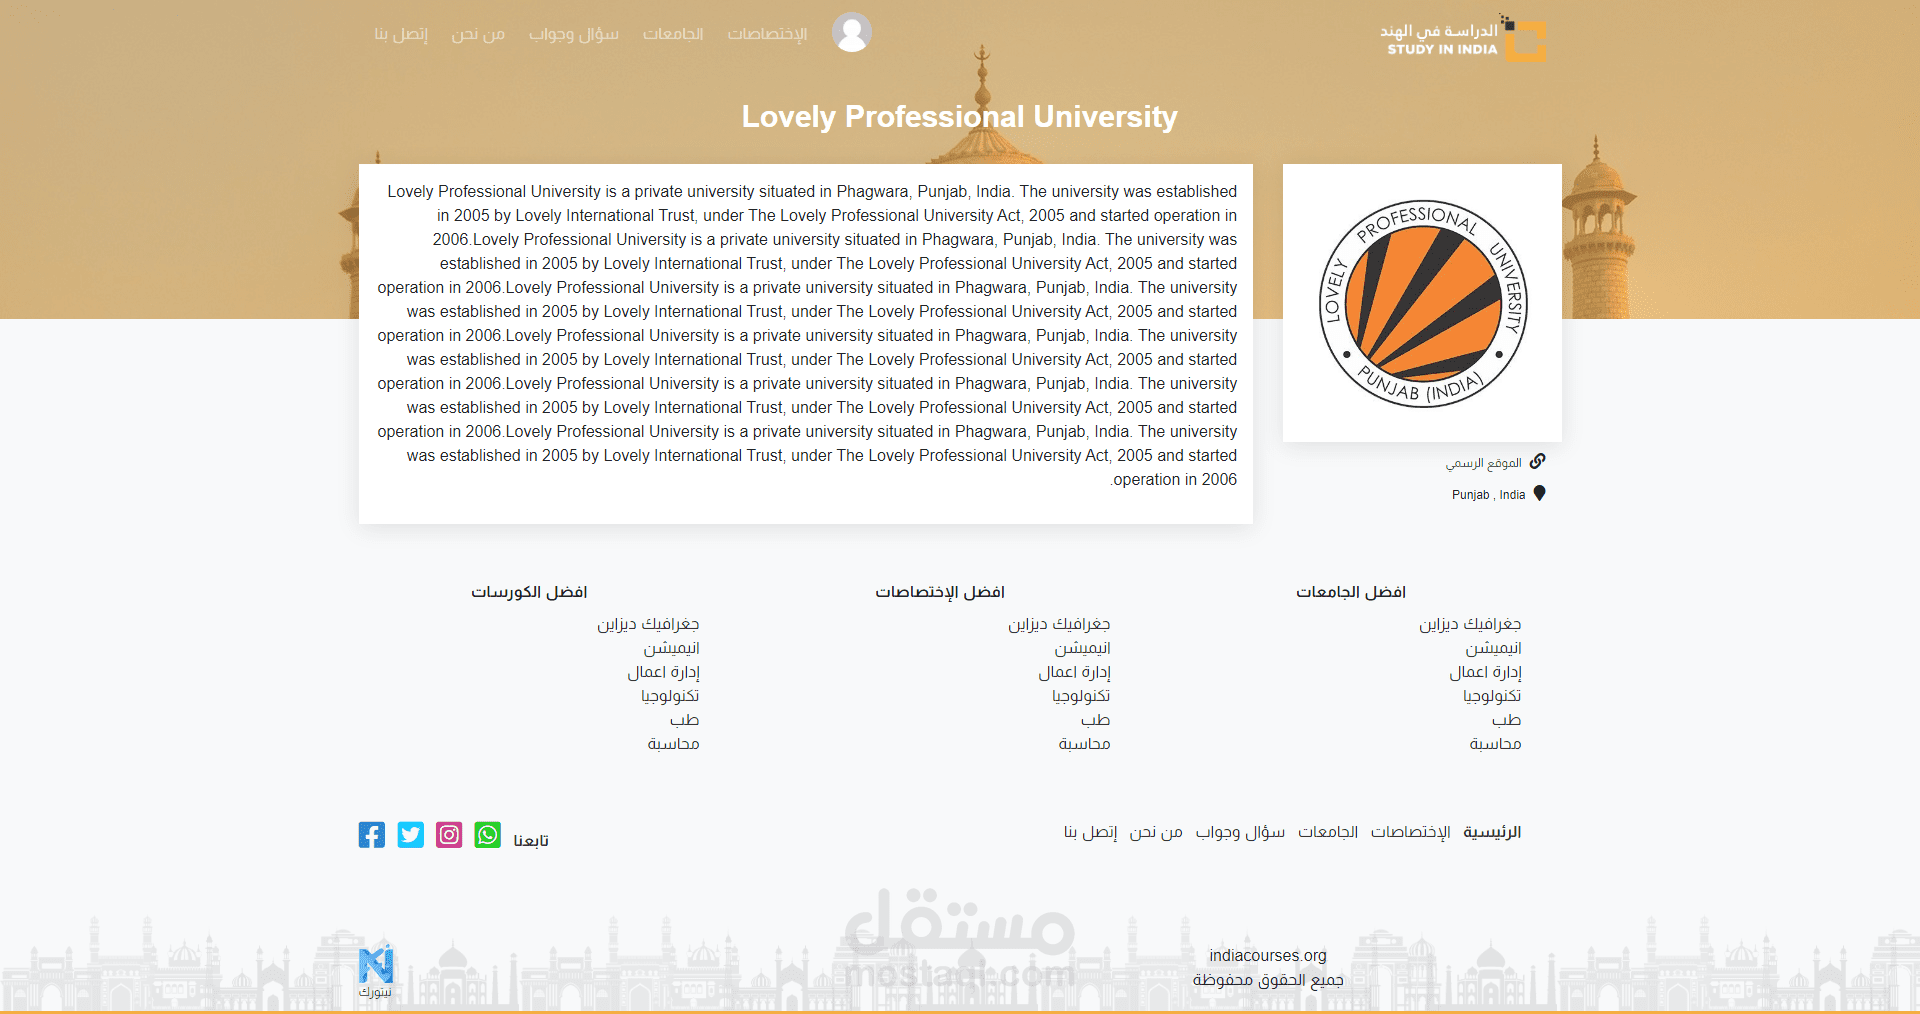Go to سؤال وجواب in the footer menu

point(1240,832)
